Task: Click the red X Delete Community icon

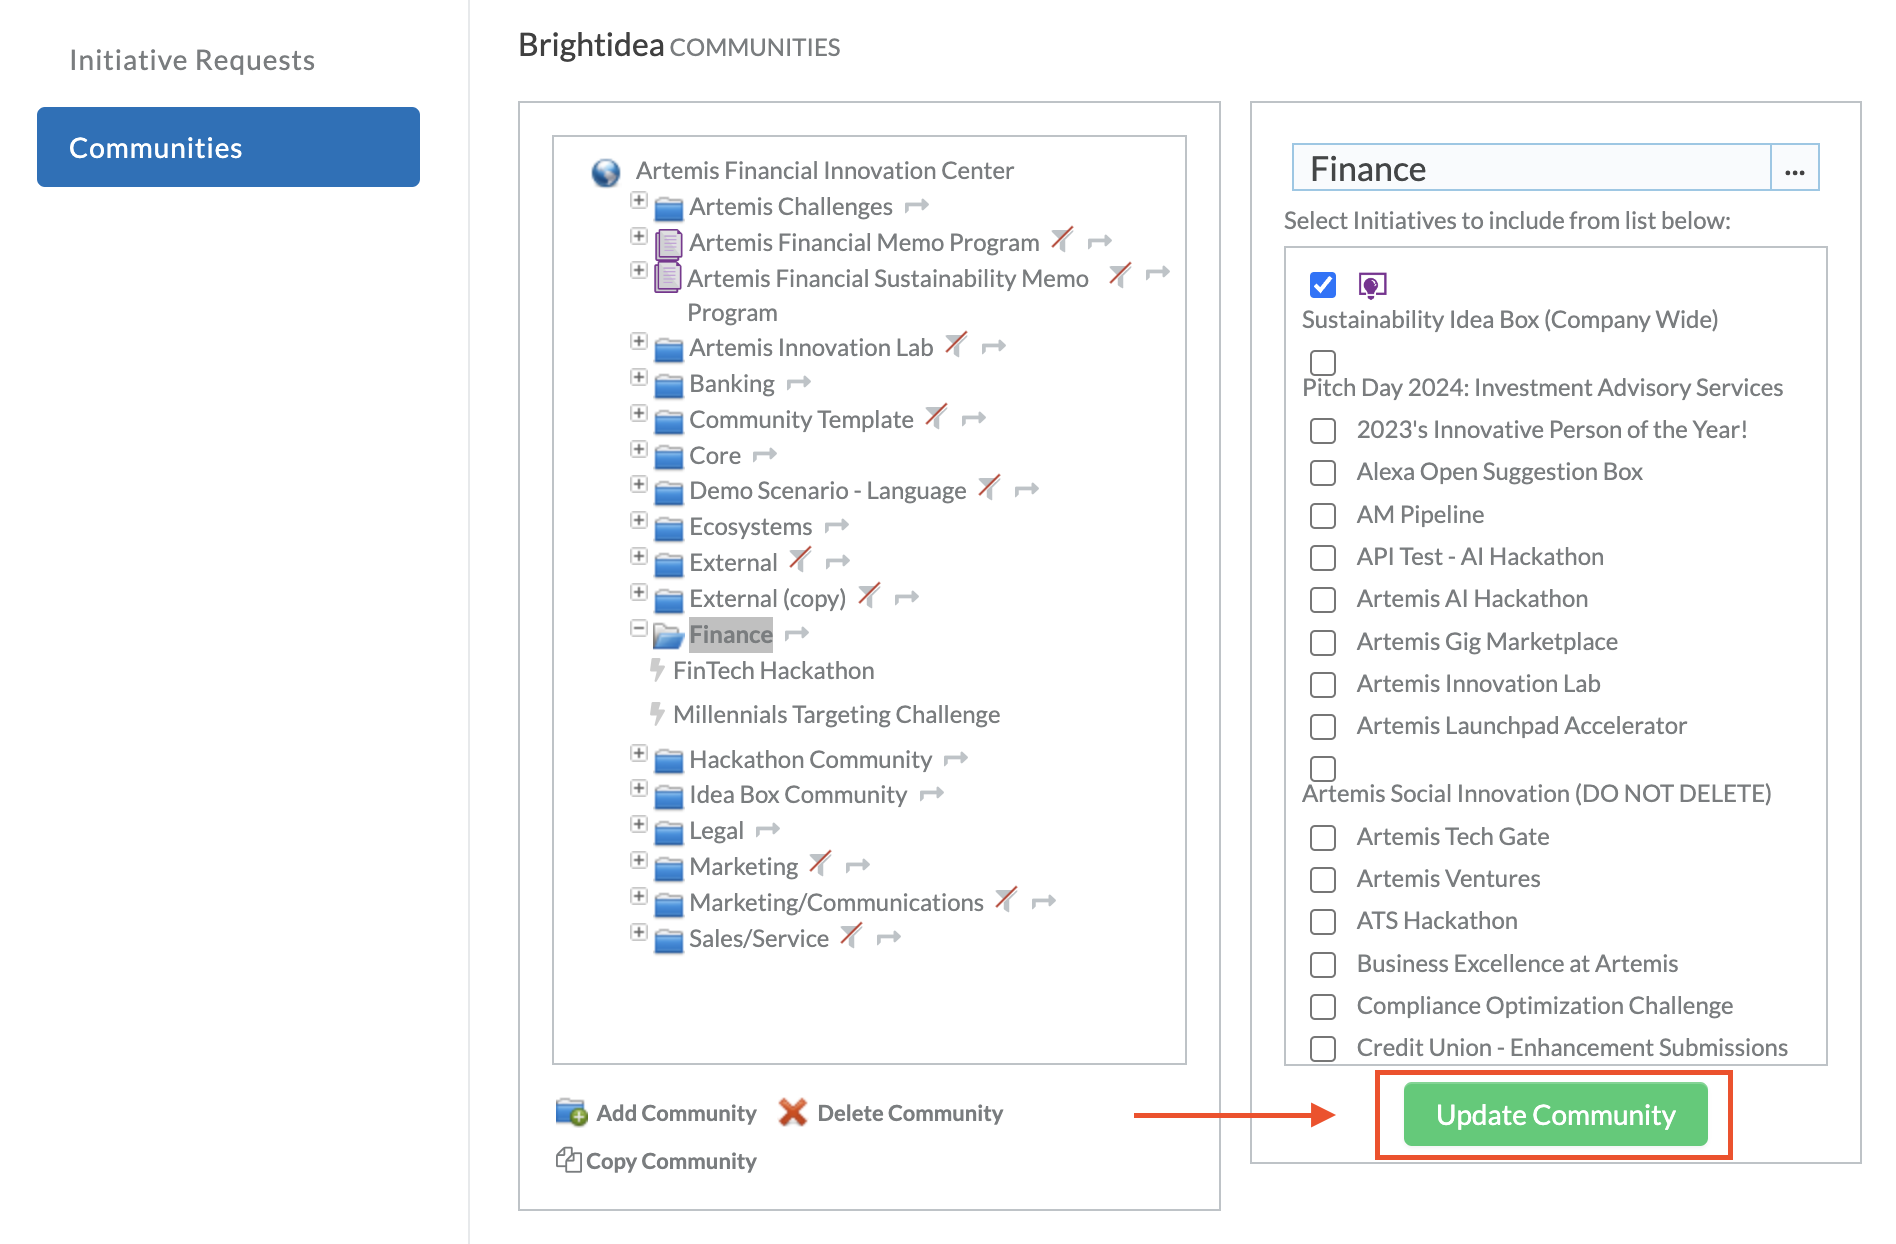Action: pos(793,1112)
